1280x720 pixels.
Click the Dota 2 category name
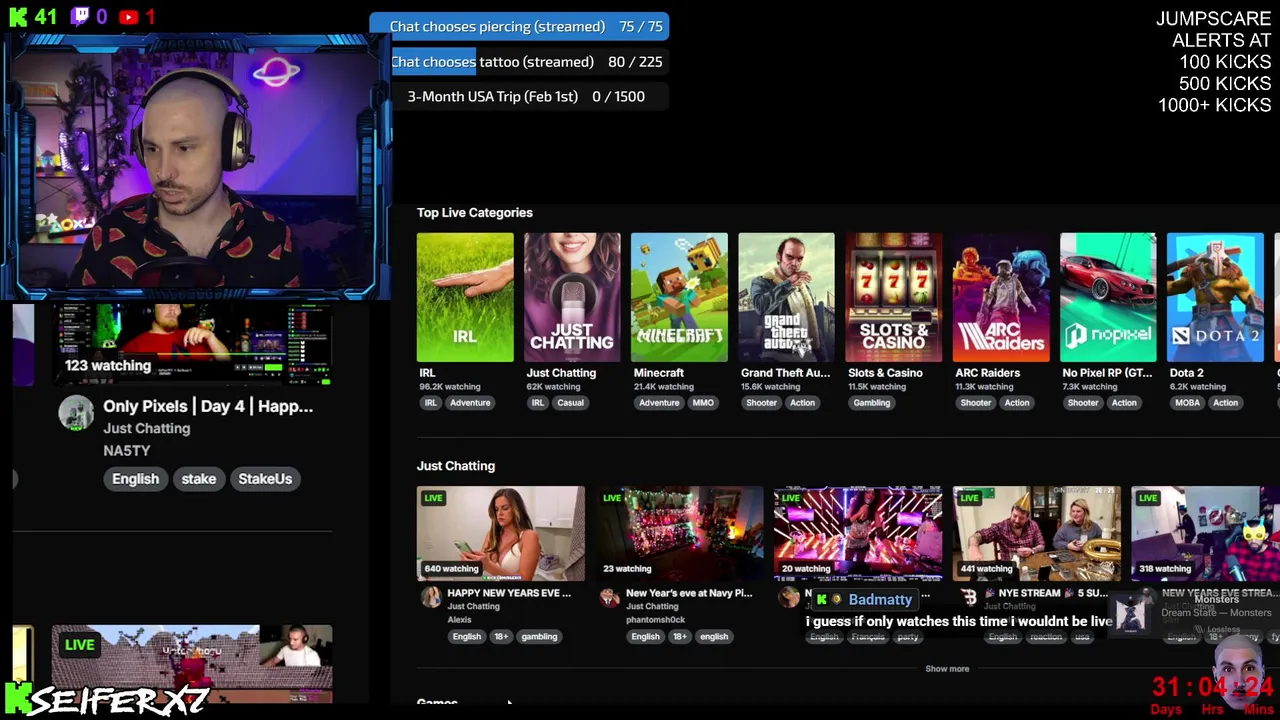(x=1186, y=373)
